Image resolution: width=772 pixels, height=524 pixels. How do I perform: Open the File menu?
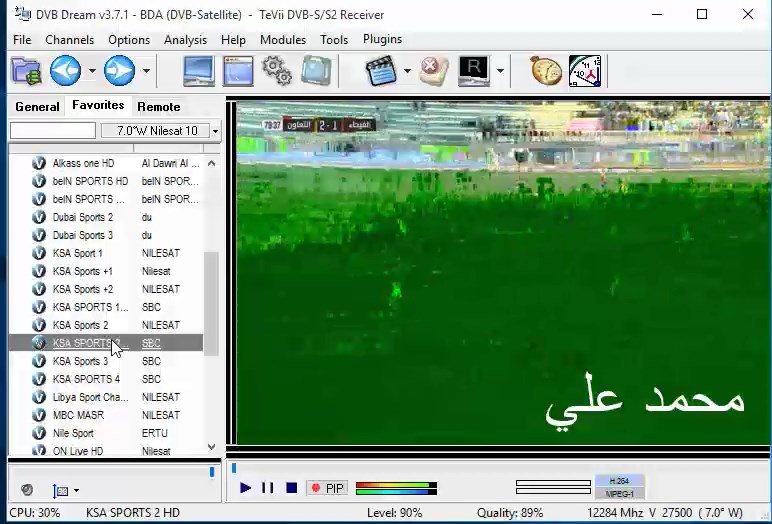point(22,40)
